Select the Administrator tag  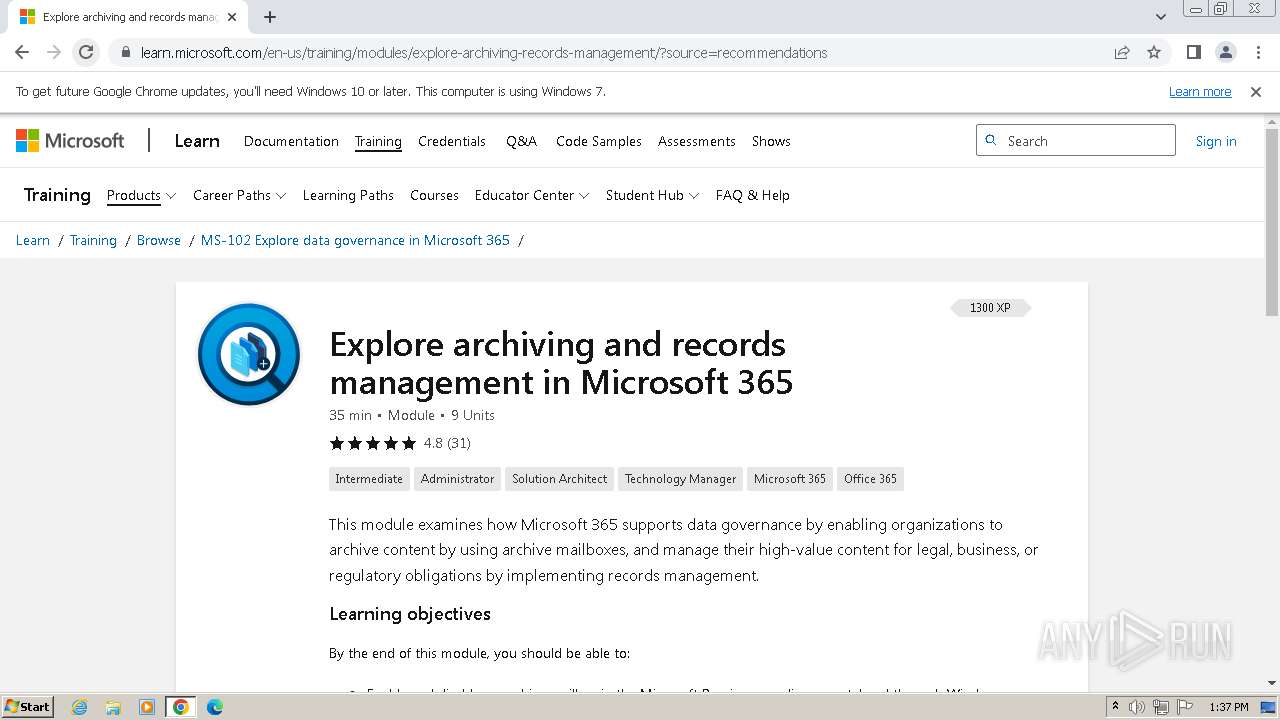457,479
